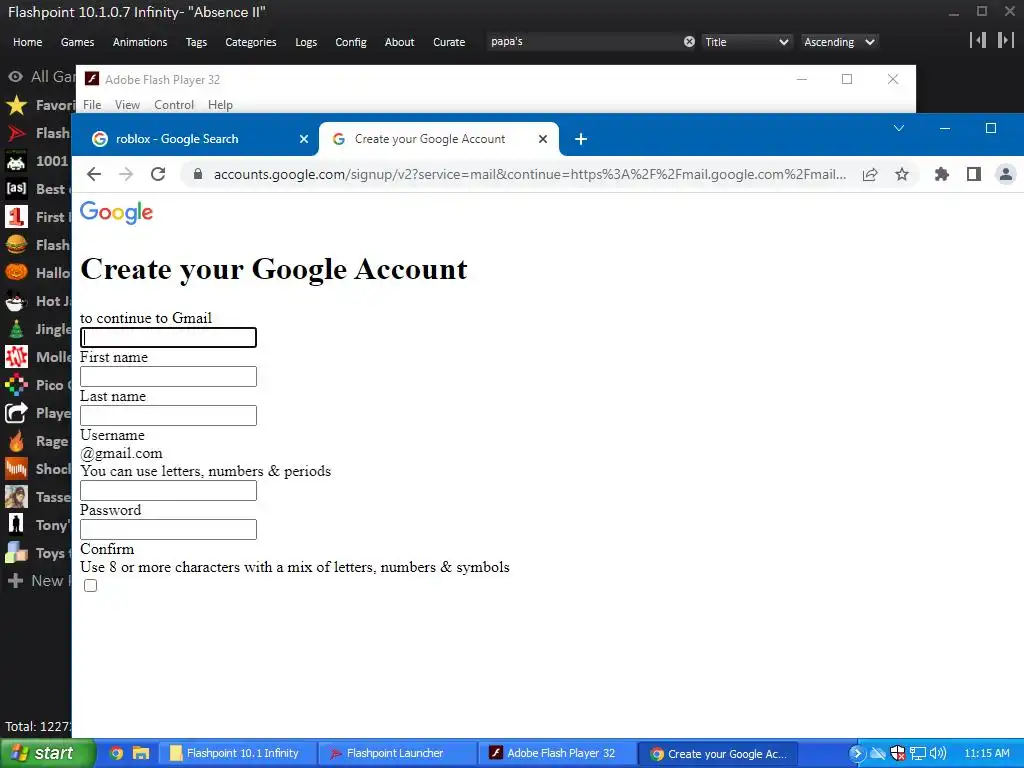Click the Google logo

pos(116,212)
